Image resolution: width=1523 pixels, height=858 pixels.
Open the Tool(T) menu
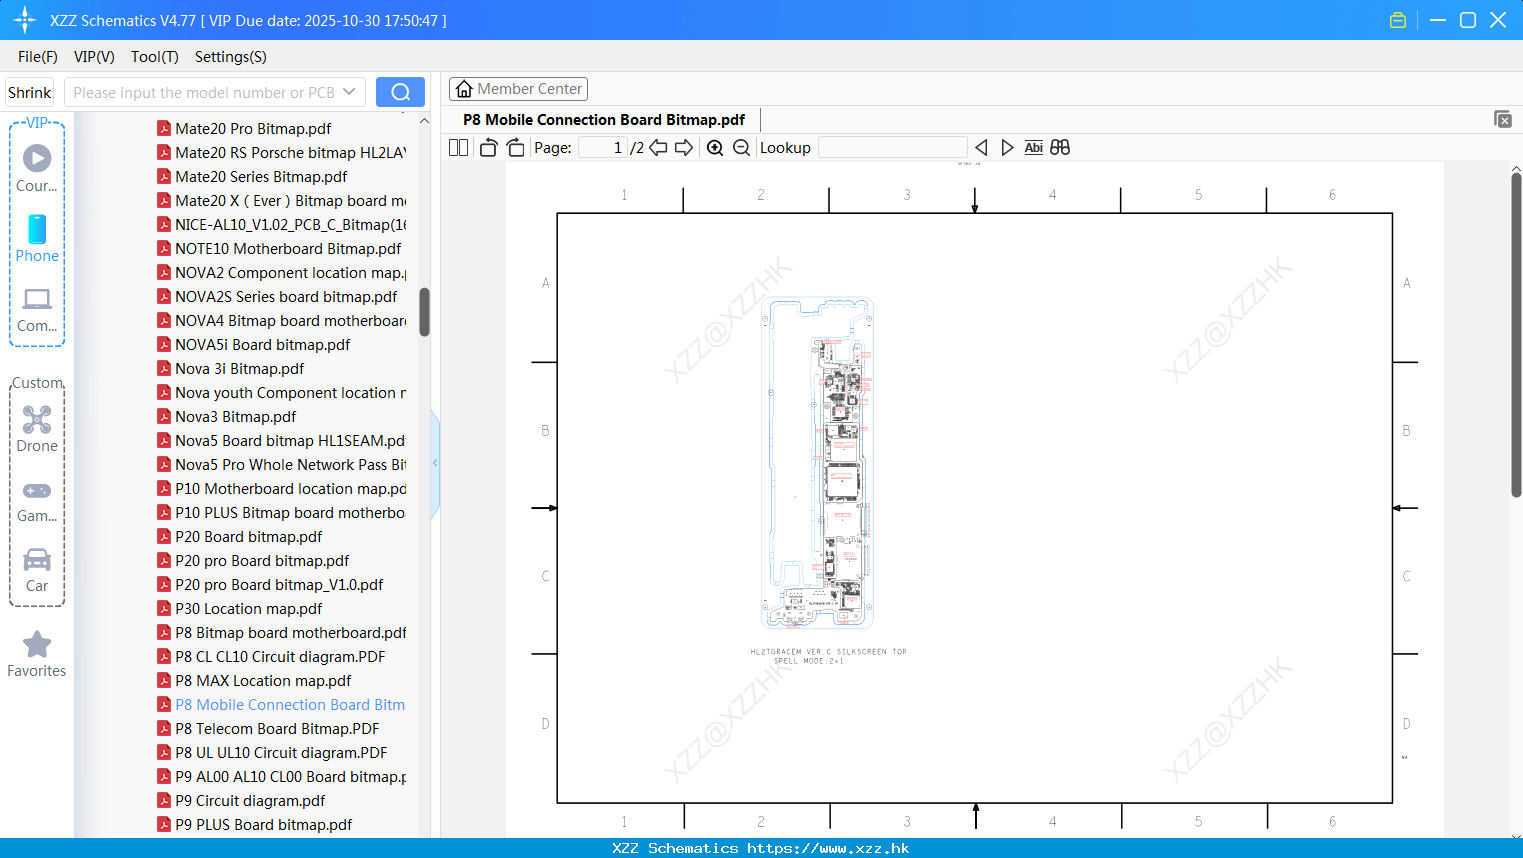point(155,57)
